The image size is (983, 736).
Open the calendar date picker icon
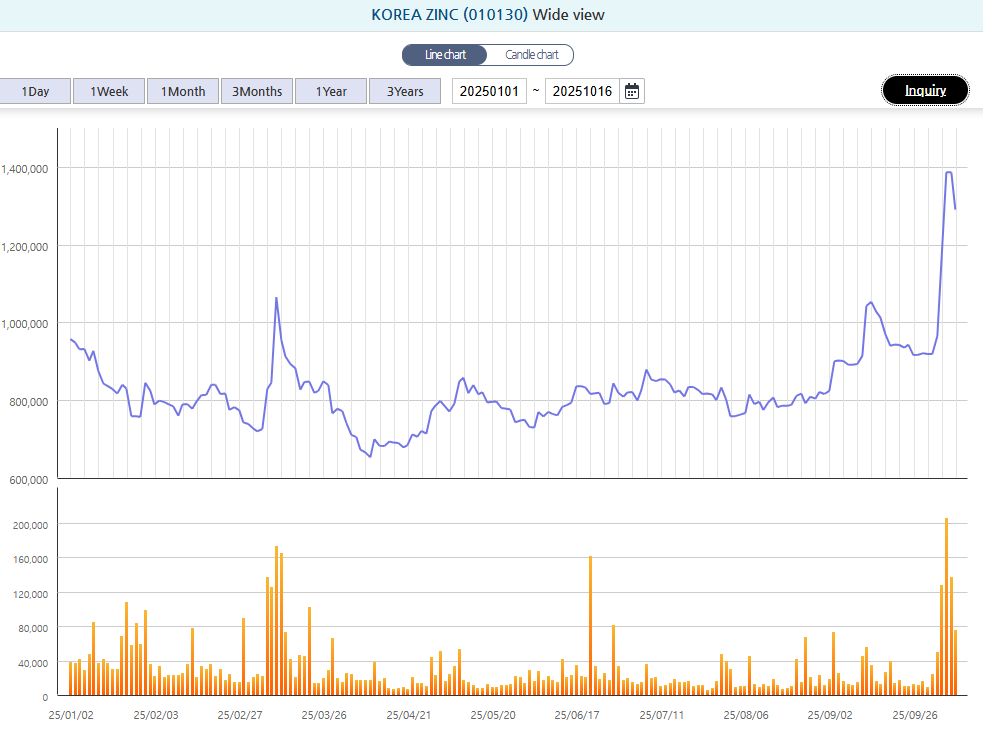[x=632, y=90]
